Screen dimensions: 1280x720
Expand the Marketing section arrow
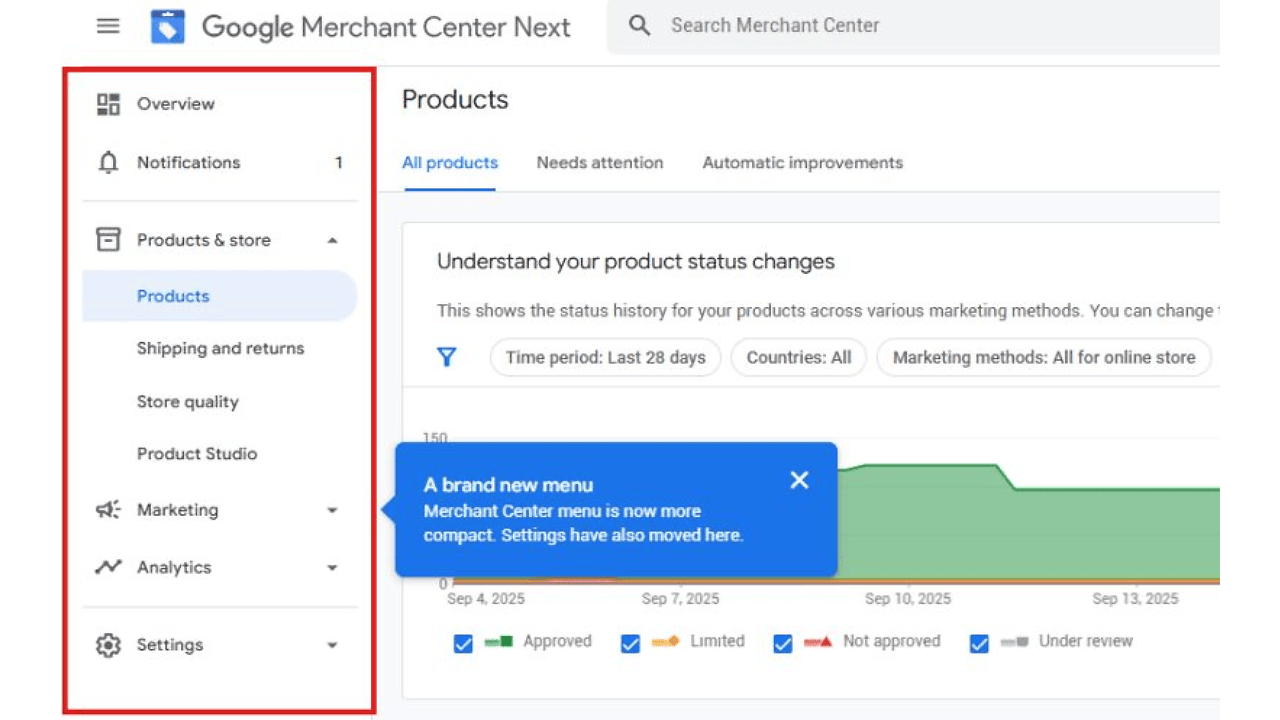[x=332, y=511]
